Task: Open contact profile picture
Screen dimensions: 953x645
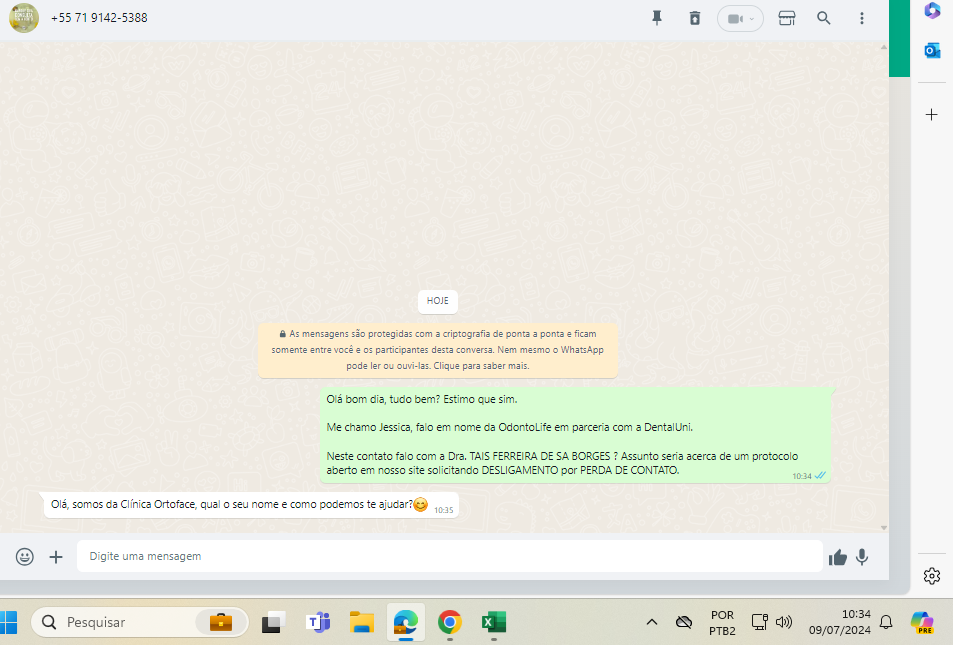Action: [x=24, y=18]
